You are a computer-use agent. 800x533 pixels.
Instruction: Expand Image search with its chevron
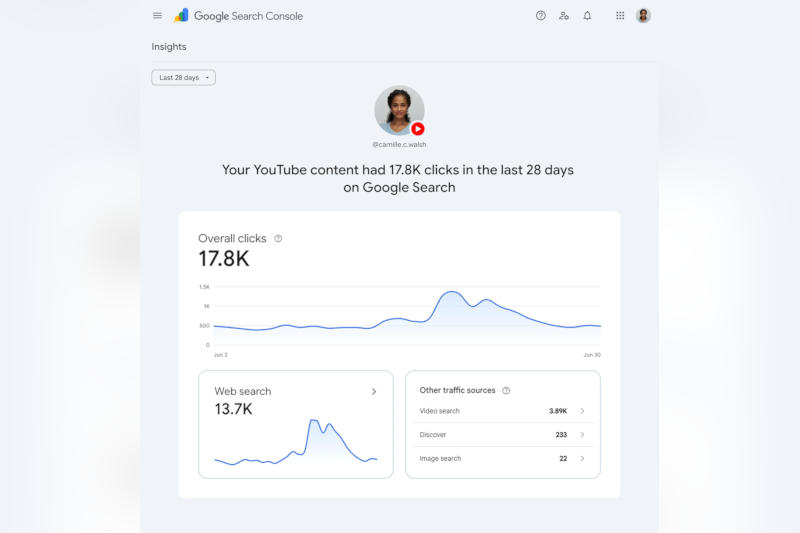click(582, 459)
